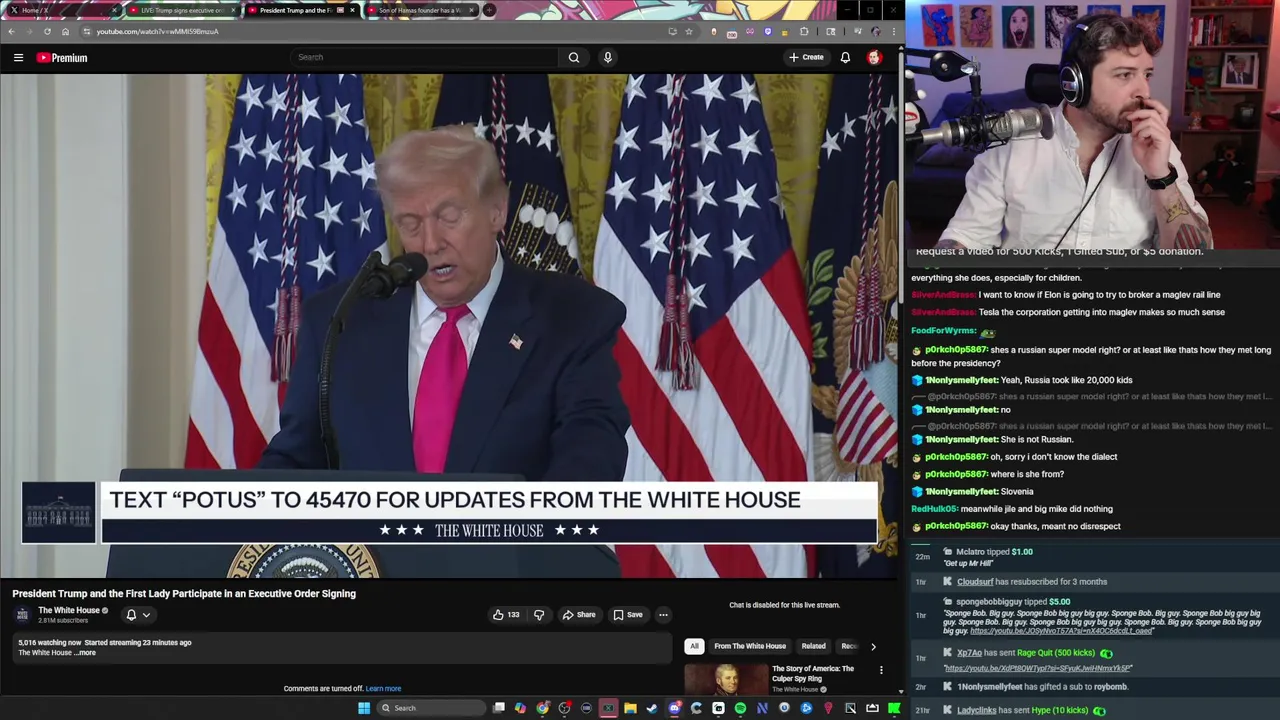The width and height of the screenshot is (1280, 720).
Task: Select From The White House chip
Action: (750, 646)
